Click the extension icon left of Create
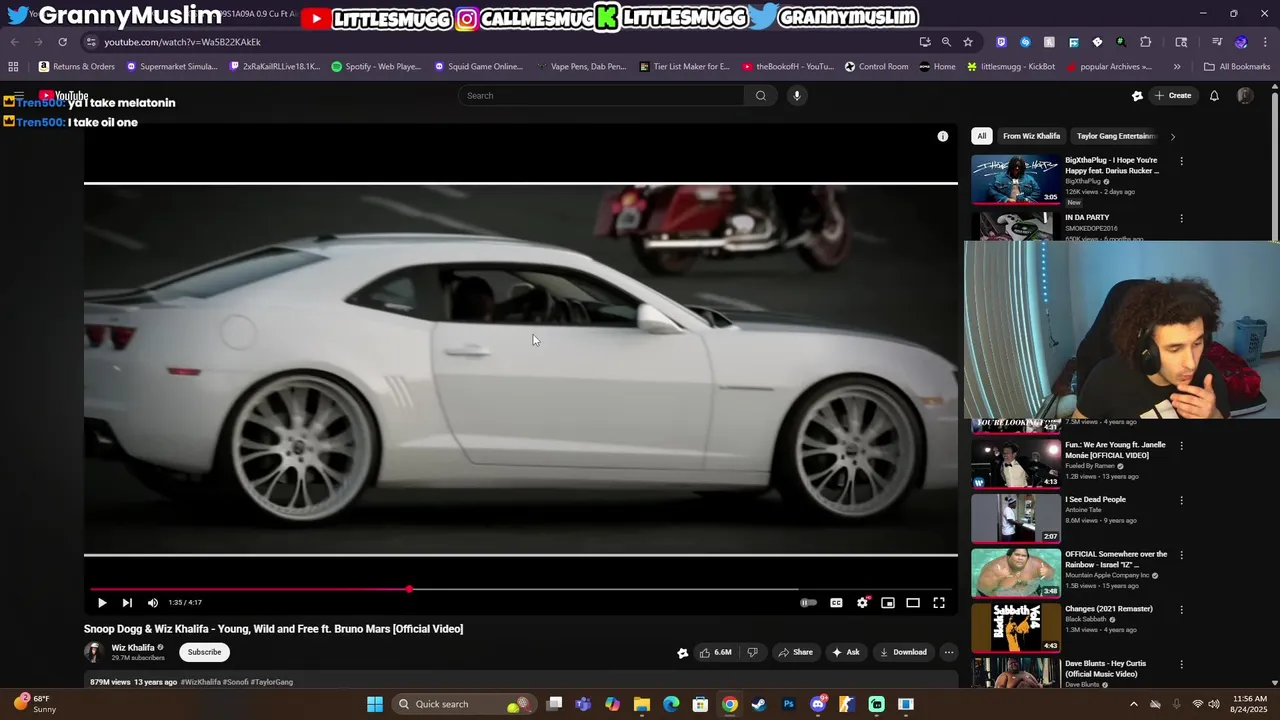Image resolution: width=1280 pixels, height=720 pixels. 1137,96
